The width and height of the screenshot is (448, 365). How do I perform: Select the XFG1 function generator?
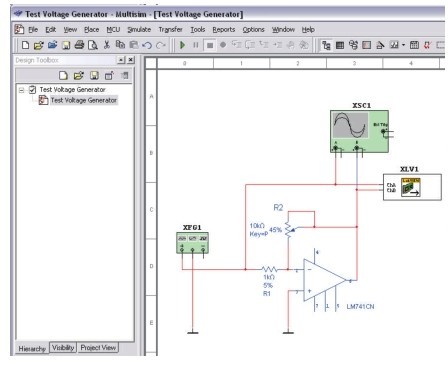(x=192, y=243)
